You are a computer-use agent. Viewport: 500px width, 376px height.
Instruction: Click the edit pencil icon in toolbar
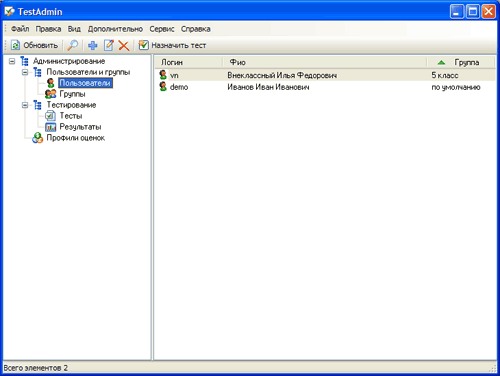pyautogui.click(x=109, y=45)
